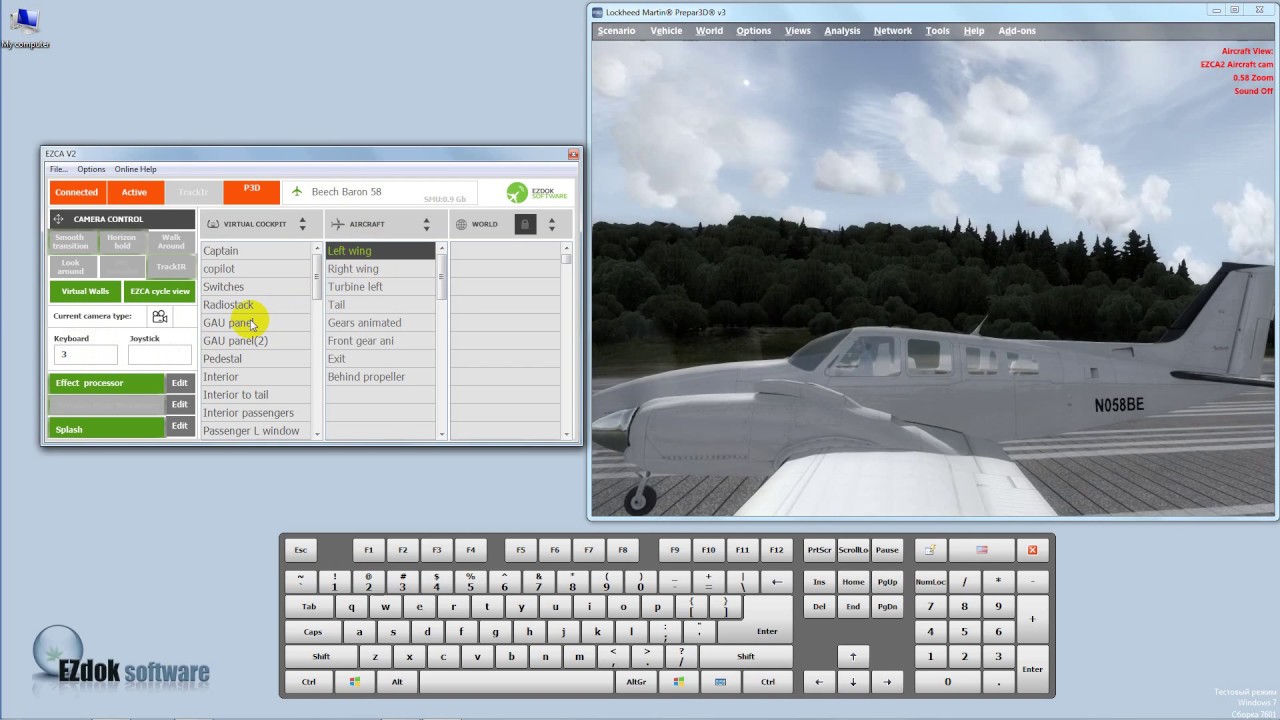Toggle Horizon hold option

122,242
